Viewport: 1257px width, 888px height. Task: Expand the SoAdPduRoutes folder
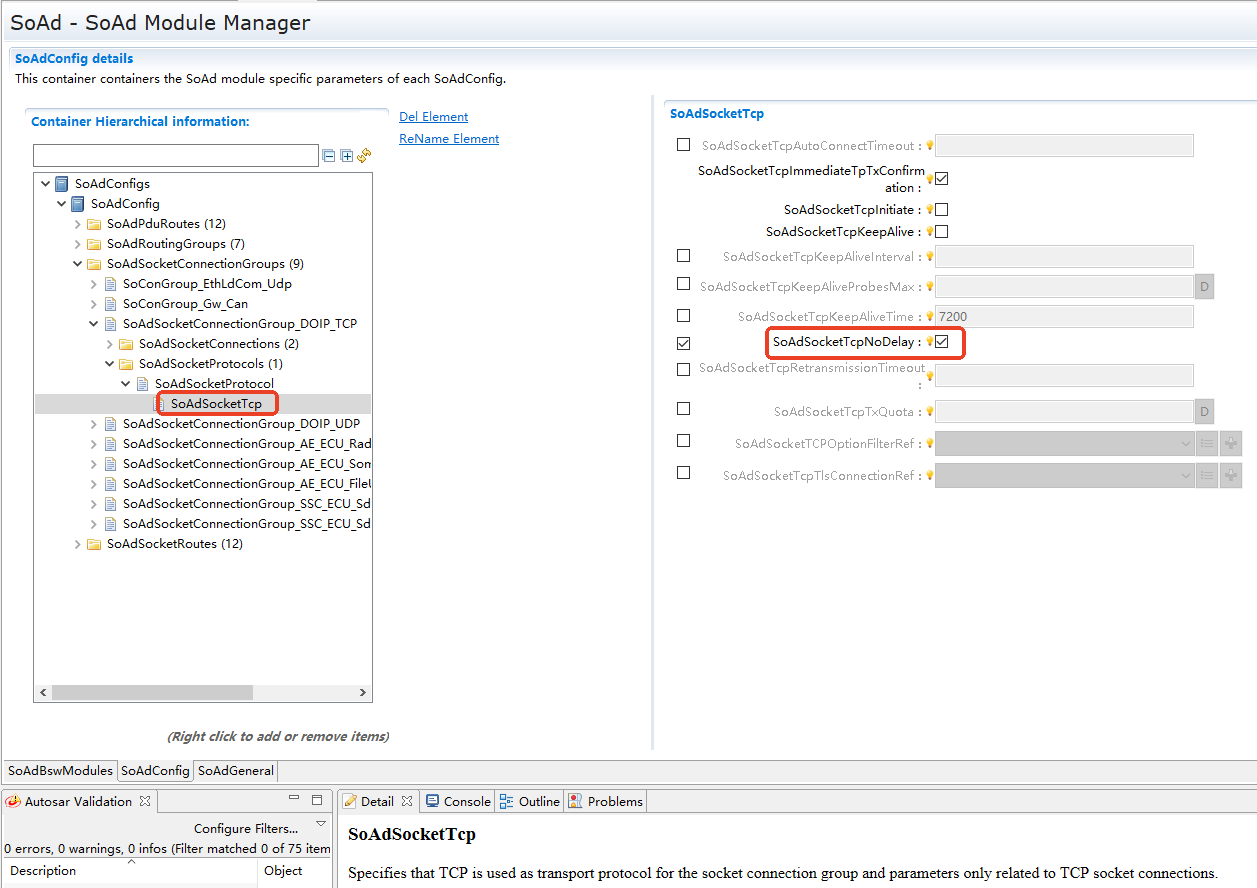(x=78, y=224)
